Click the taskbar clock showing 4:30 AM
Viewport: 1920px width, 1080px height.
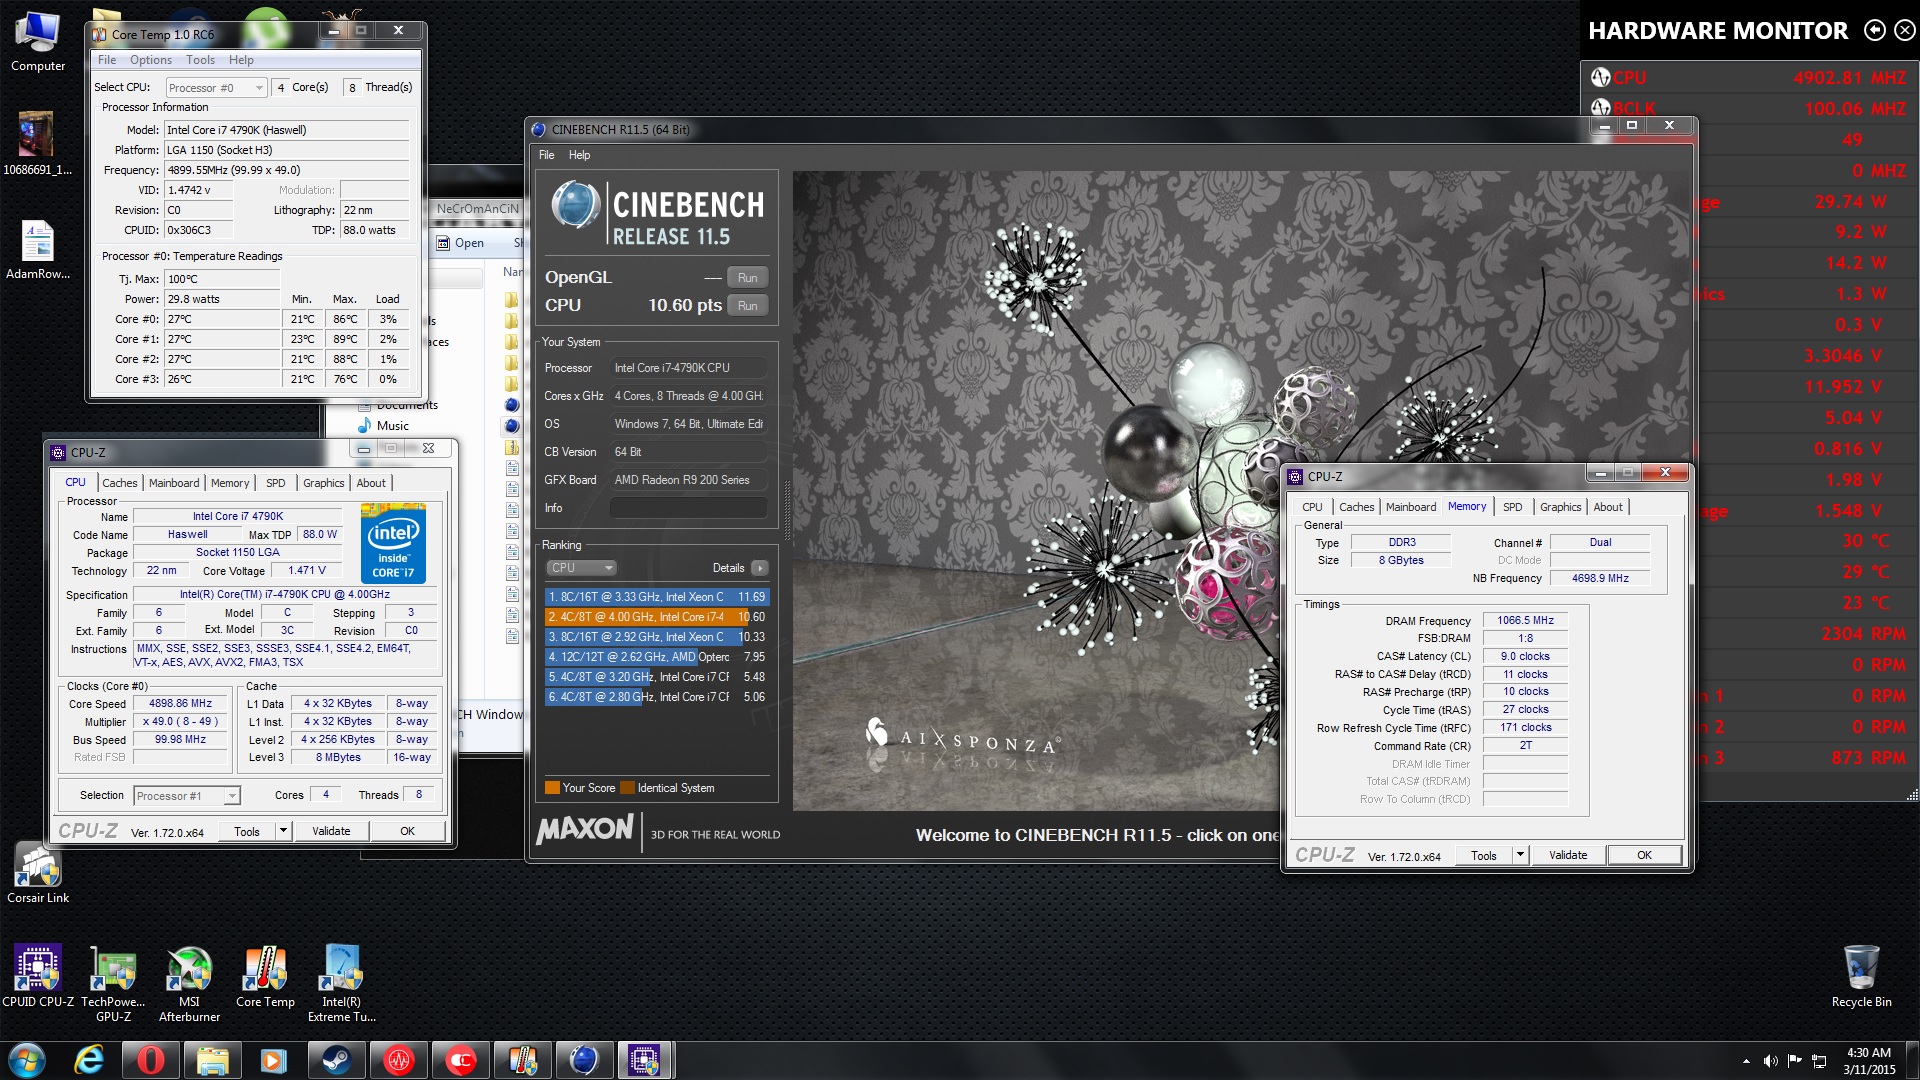click(x=1869, y=1060)
